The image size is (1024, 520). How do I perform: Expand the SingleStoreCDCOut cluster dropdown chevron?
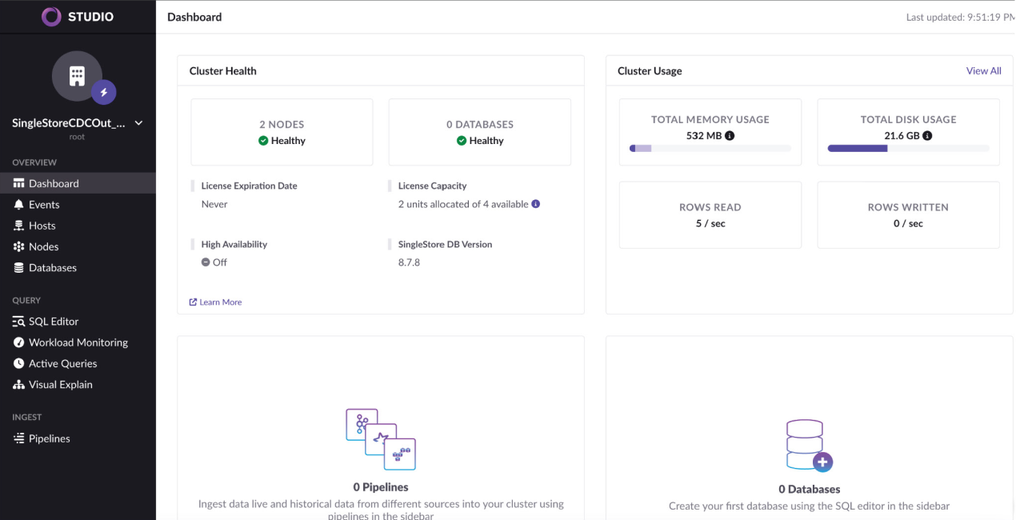coord(138,123)
